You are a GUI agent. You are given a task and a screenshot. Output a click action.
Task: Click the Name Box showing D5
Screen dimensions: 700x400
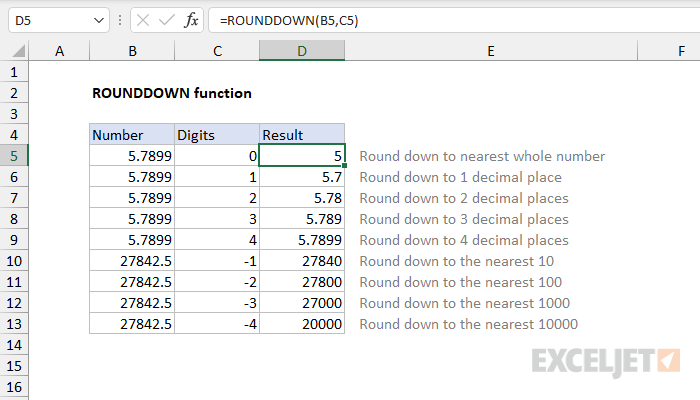58,21
